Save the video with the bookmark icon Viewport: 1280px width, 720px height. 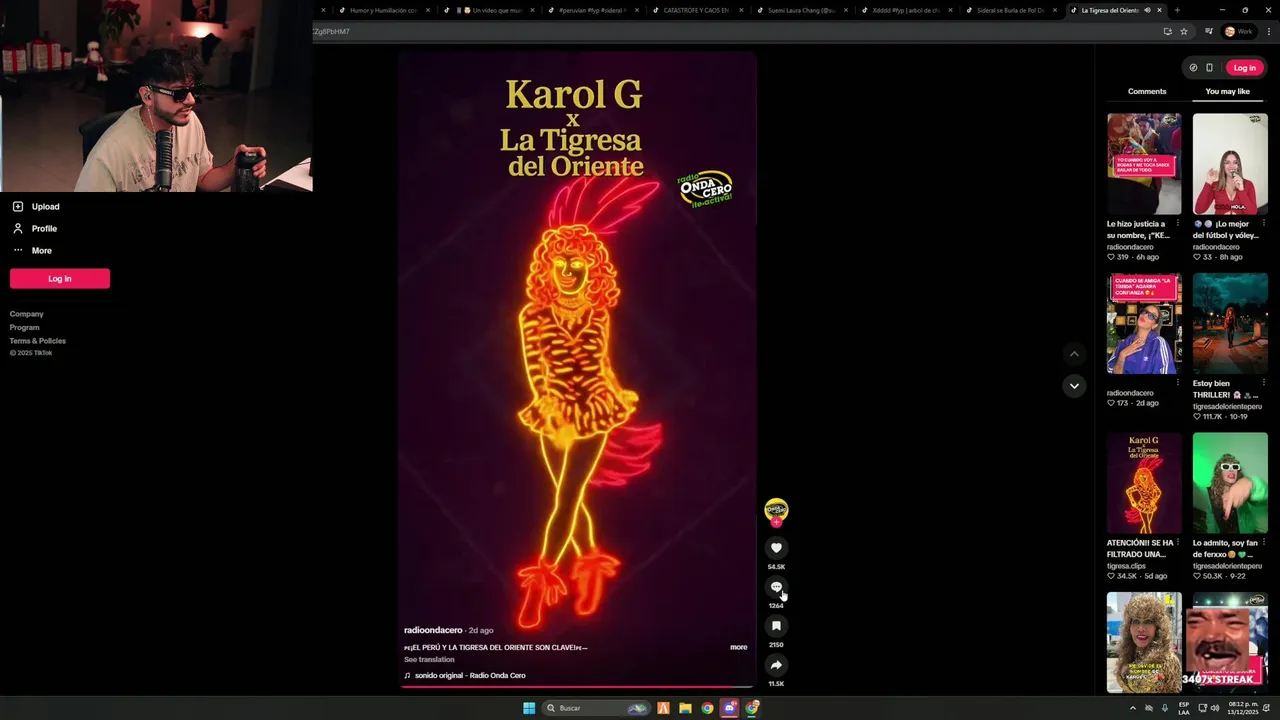(x=776, y=626)
